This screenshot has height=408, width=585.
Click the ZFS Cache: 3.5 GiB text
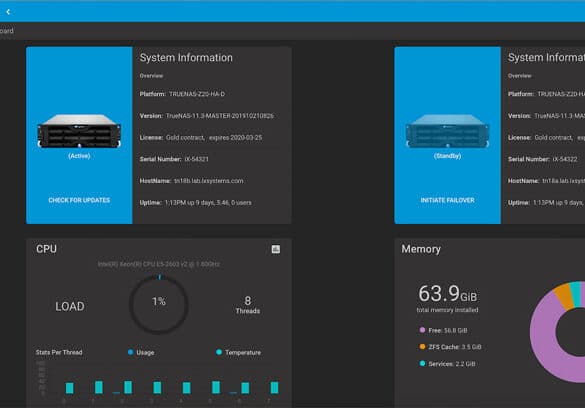coord(455,347)
